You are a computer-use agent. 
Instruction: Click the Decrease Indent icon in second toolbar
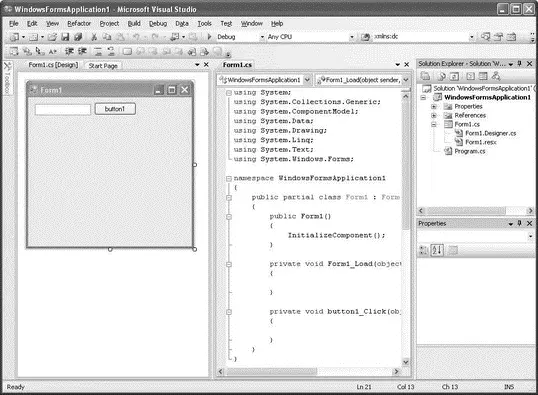coord(69,51)
